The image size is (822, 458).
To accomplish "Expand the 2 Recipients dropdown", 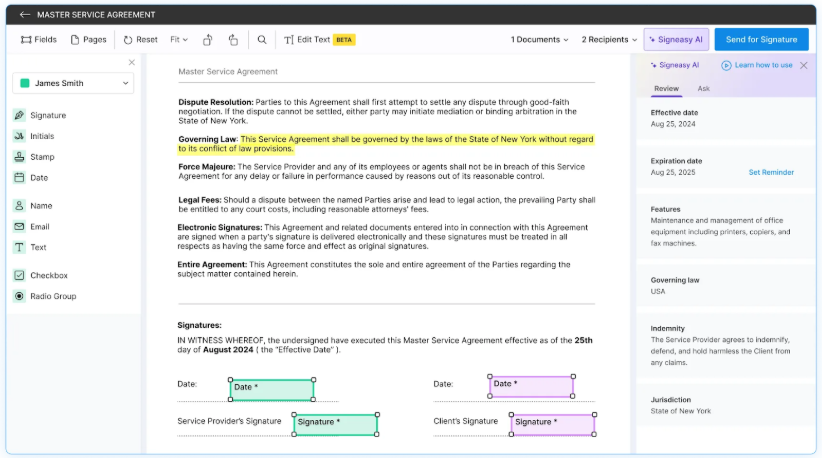I will coord(609,40).
